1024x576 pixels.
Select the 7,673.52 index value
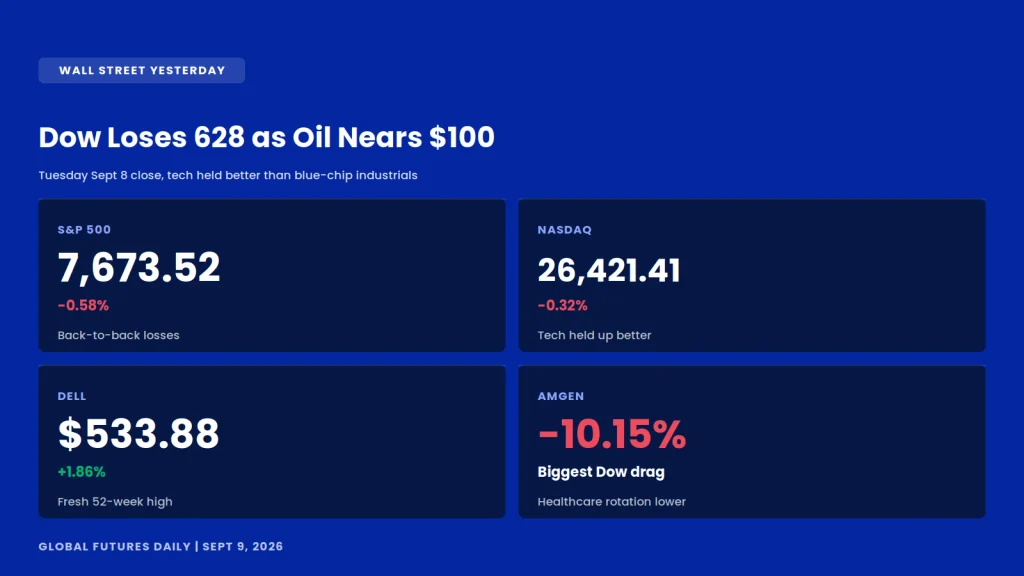coord(139,268)
